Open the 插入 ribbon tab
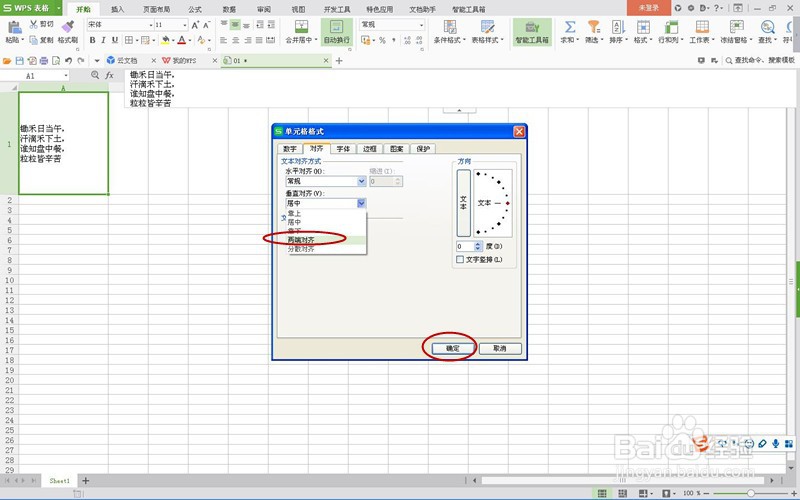The image size is (800, 500). [x=117, y=9]
